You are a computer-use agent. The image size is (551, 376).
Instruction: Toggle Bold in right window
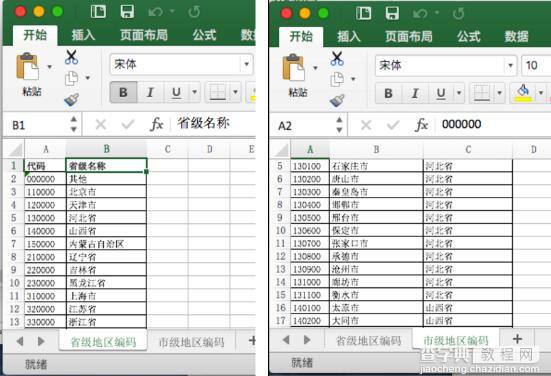pos(388,93)
